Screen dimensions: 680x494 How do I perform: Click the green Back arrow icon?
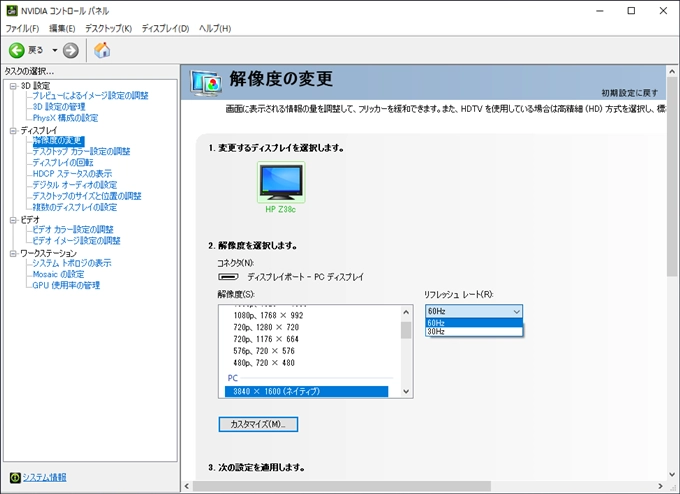pos(16,50)
